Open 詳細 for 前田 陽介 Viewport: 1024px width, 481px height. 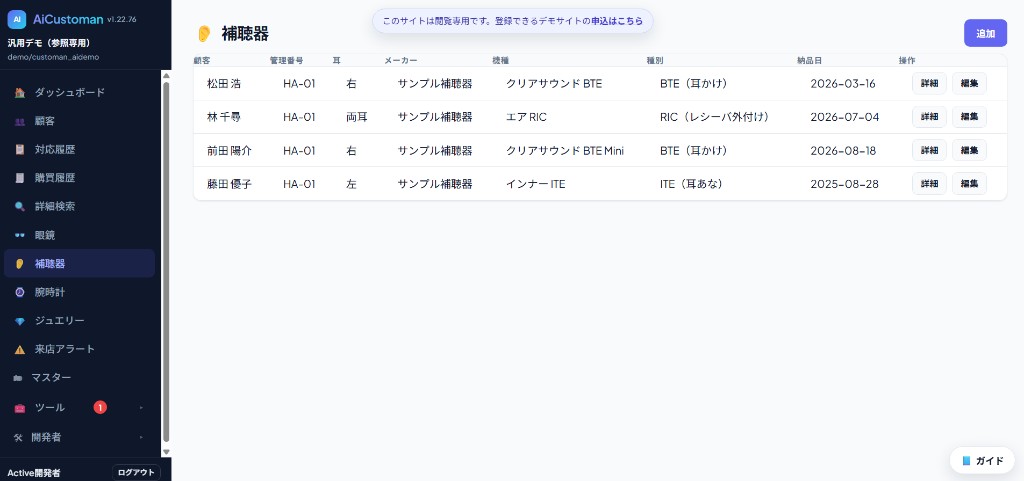click(929, 150)
